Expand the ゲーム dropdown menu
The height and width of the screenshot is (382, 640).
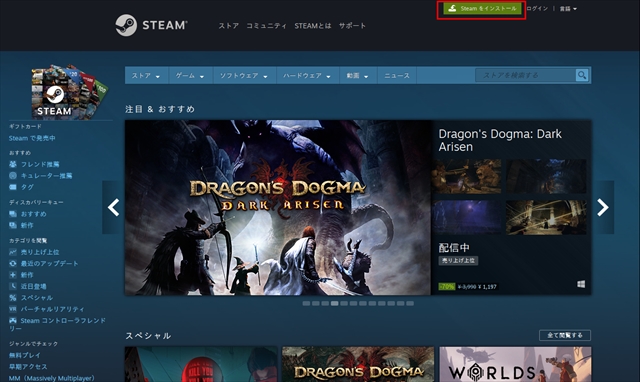click(190, 76)
